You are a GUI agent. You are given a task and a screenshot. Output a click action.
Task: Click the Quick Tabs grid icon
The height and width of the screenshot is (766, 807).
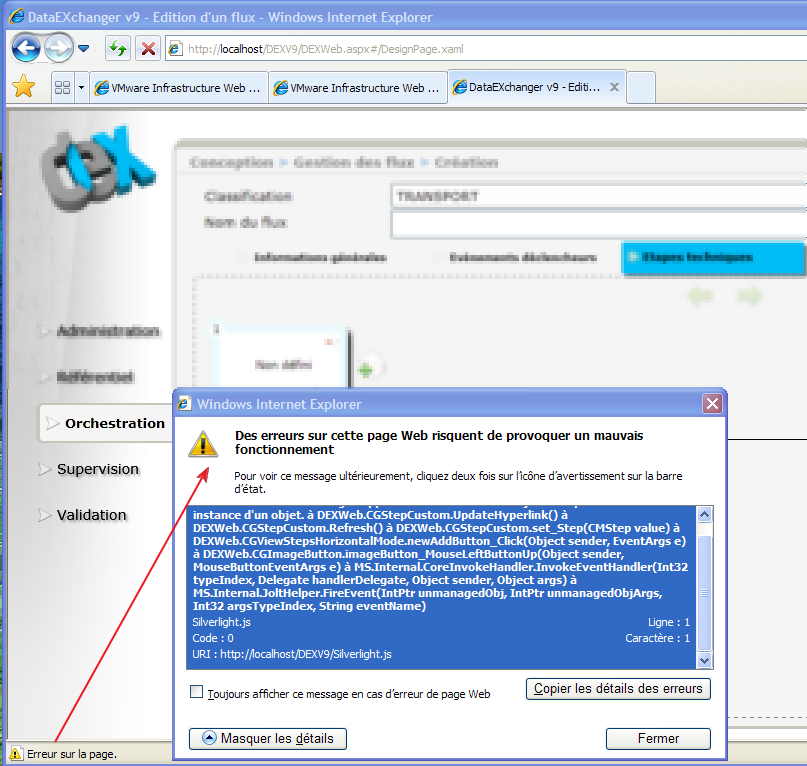pos(61,88)
